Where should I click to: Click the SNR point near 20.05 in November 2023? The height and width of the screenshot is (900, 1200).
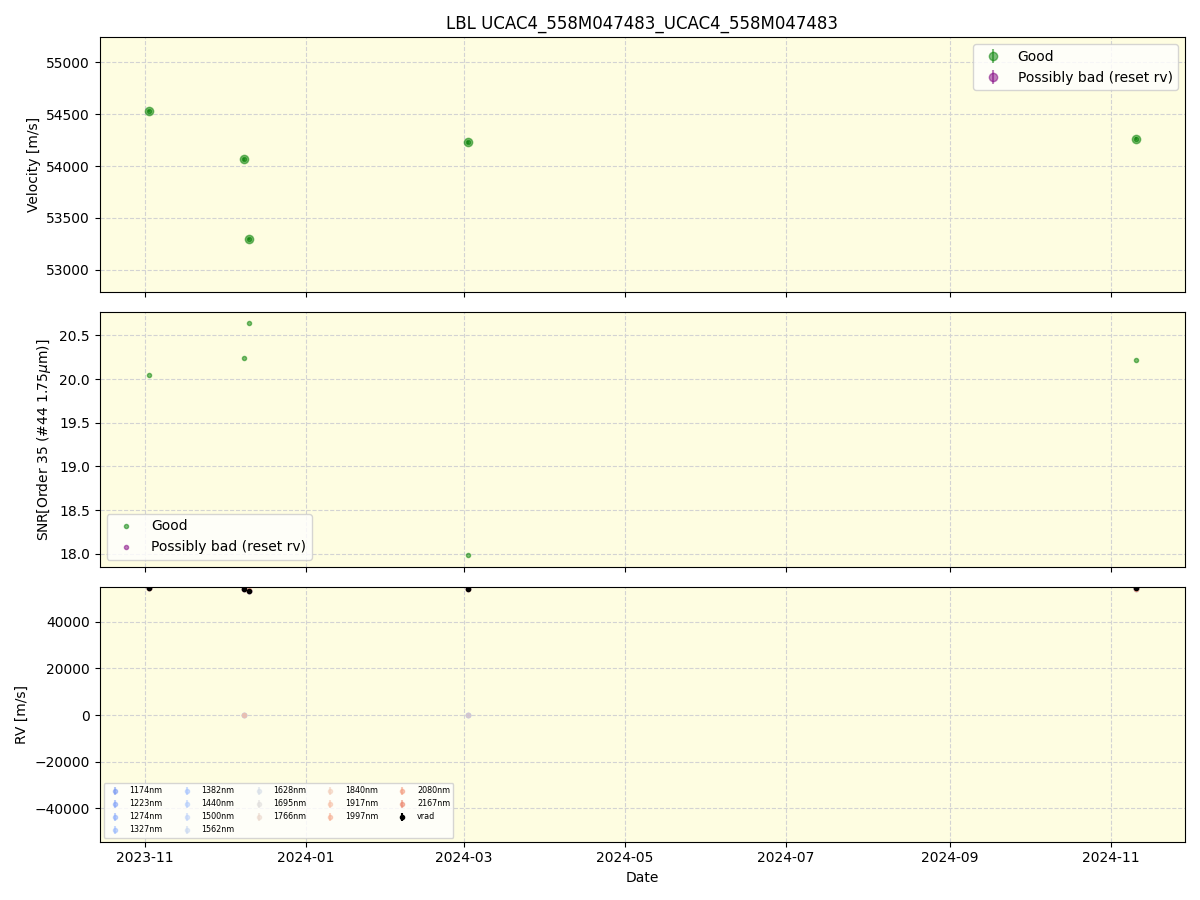(x=149, y=375)
